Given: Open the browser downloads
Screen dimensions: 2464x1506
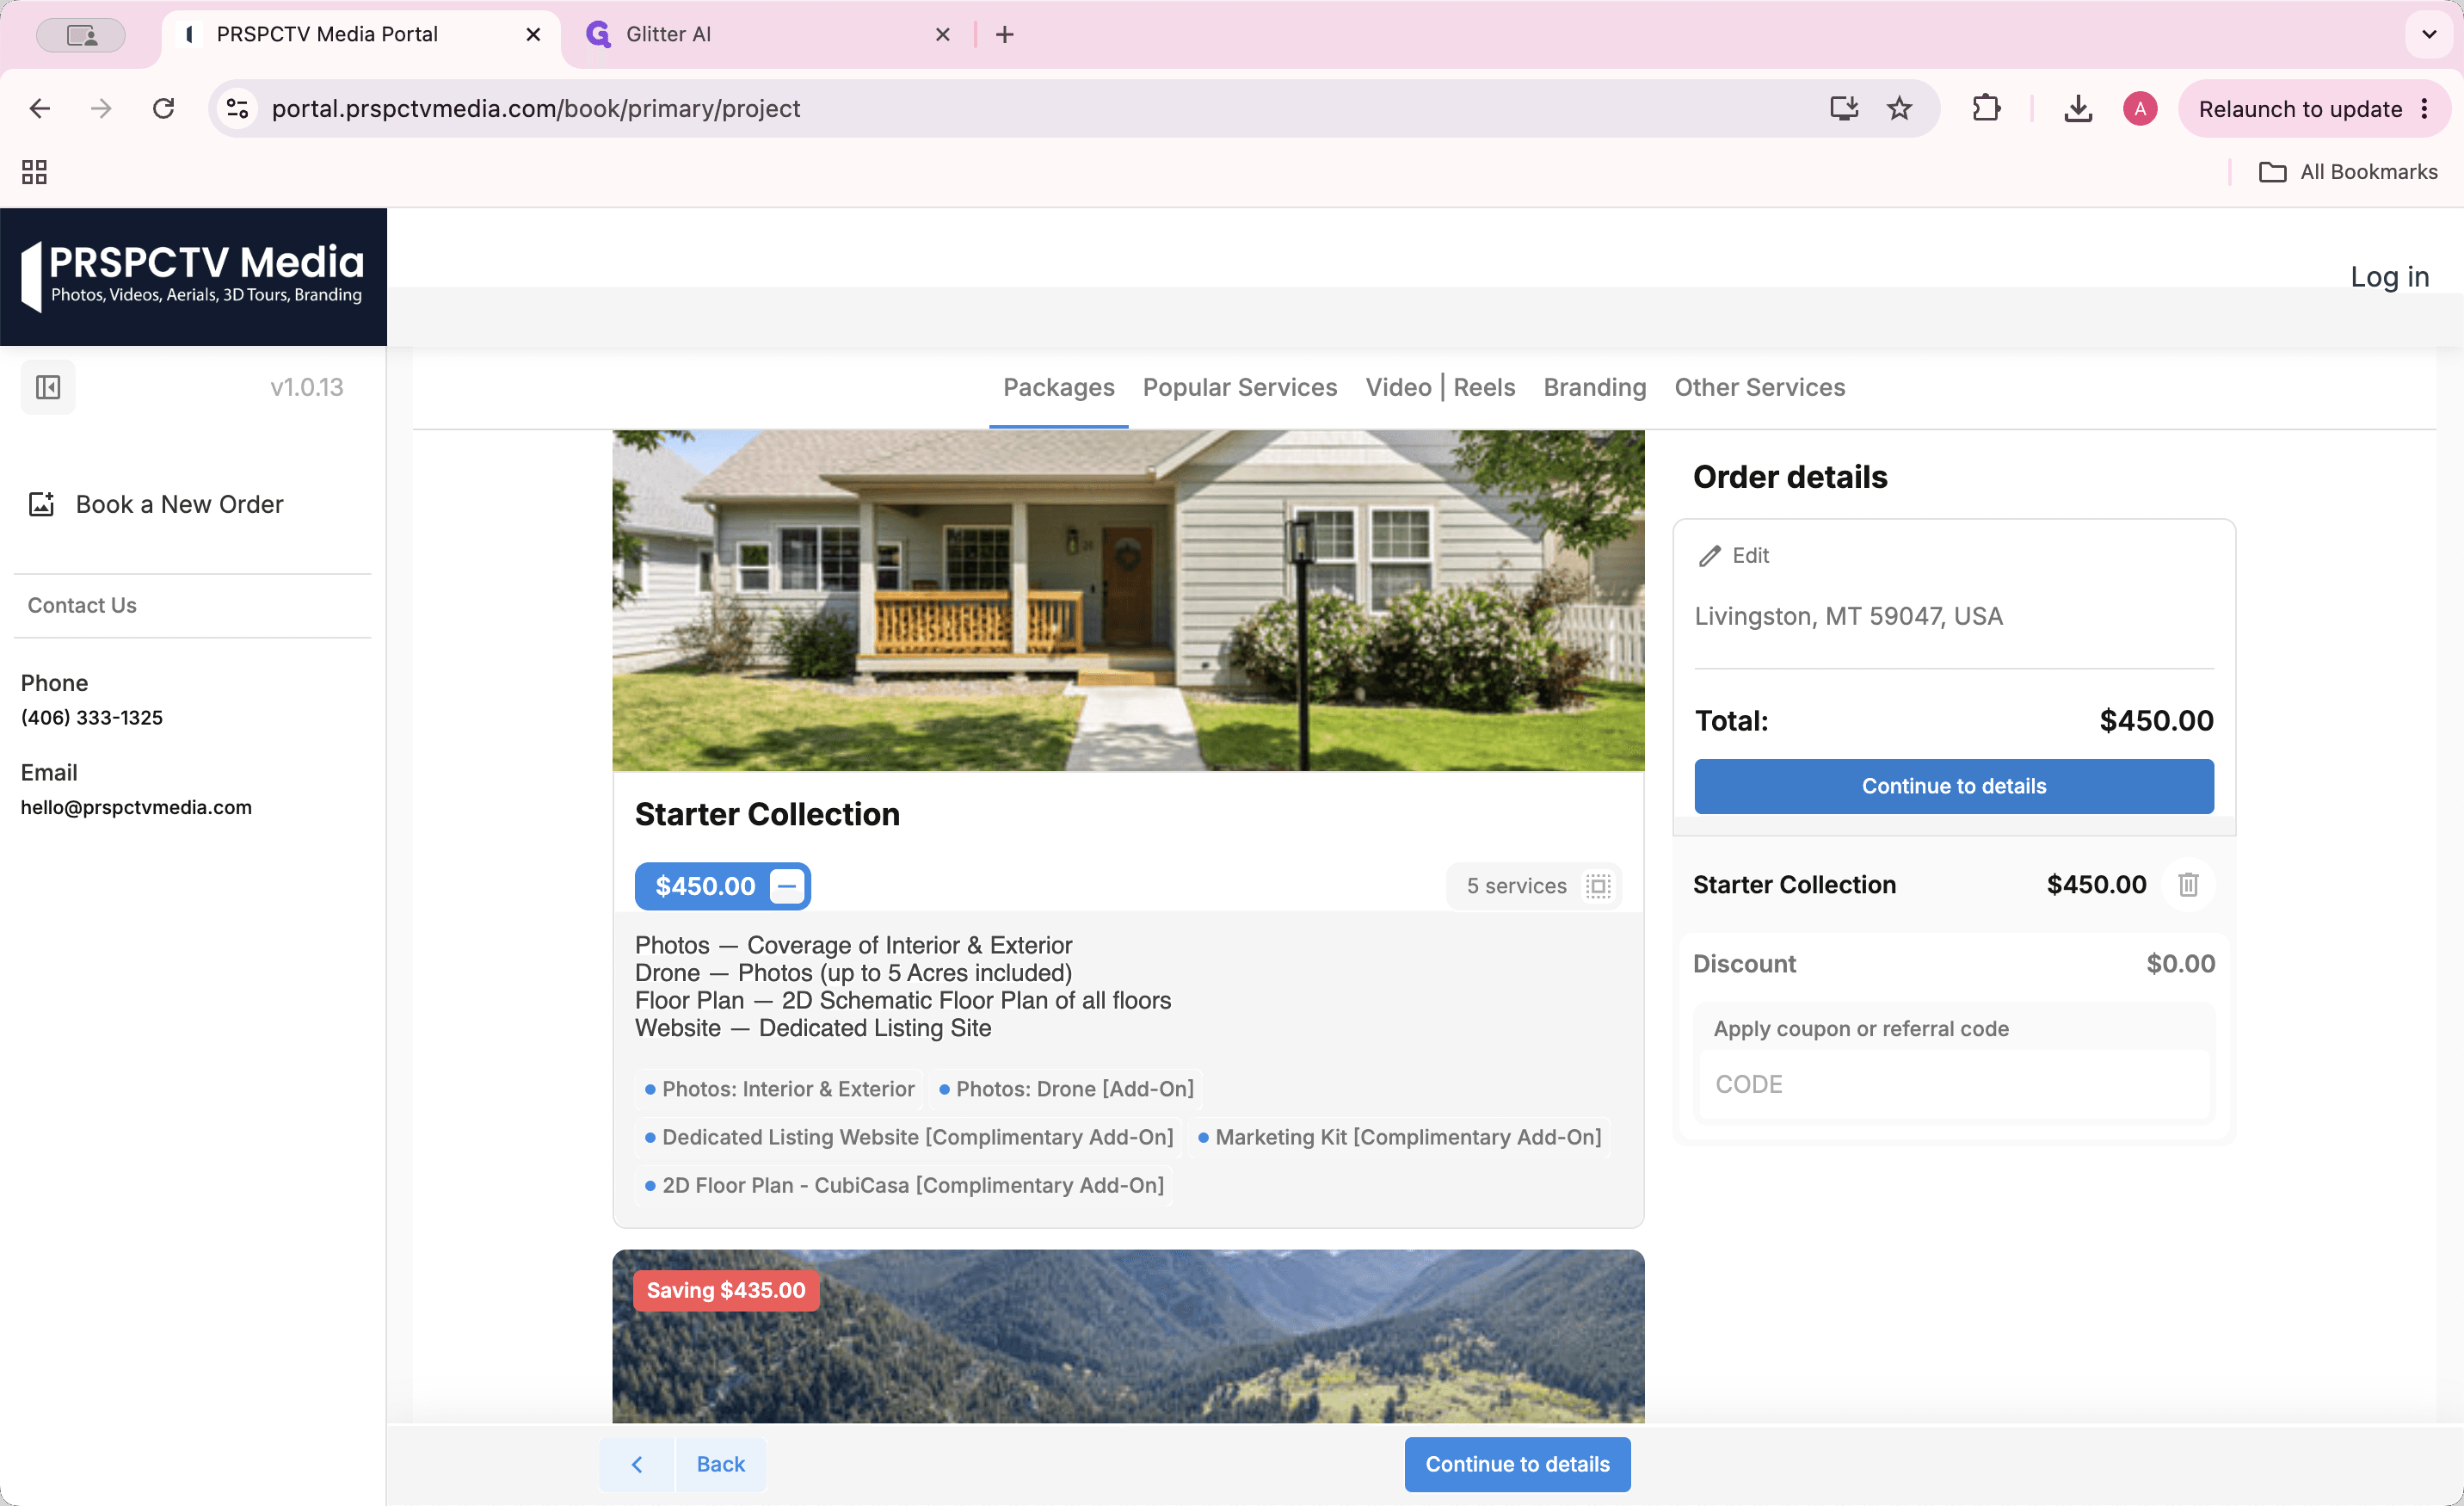Looking at the screenshot, I should coord(2078,108).
